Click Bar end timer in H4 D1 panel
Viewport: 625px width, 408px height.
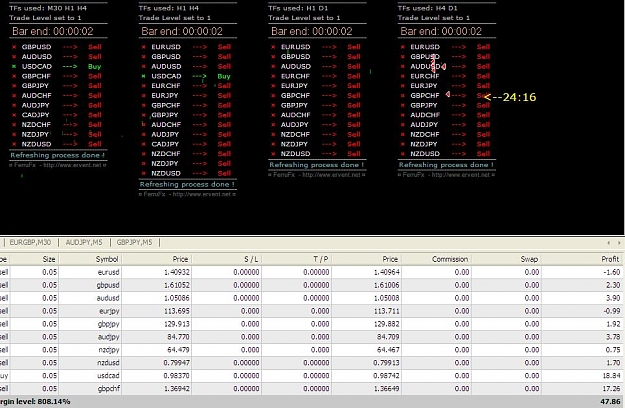pos(441,31)
